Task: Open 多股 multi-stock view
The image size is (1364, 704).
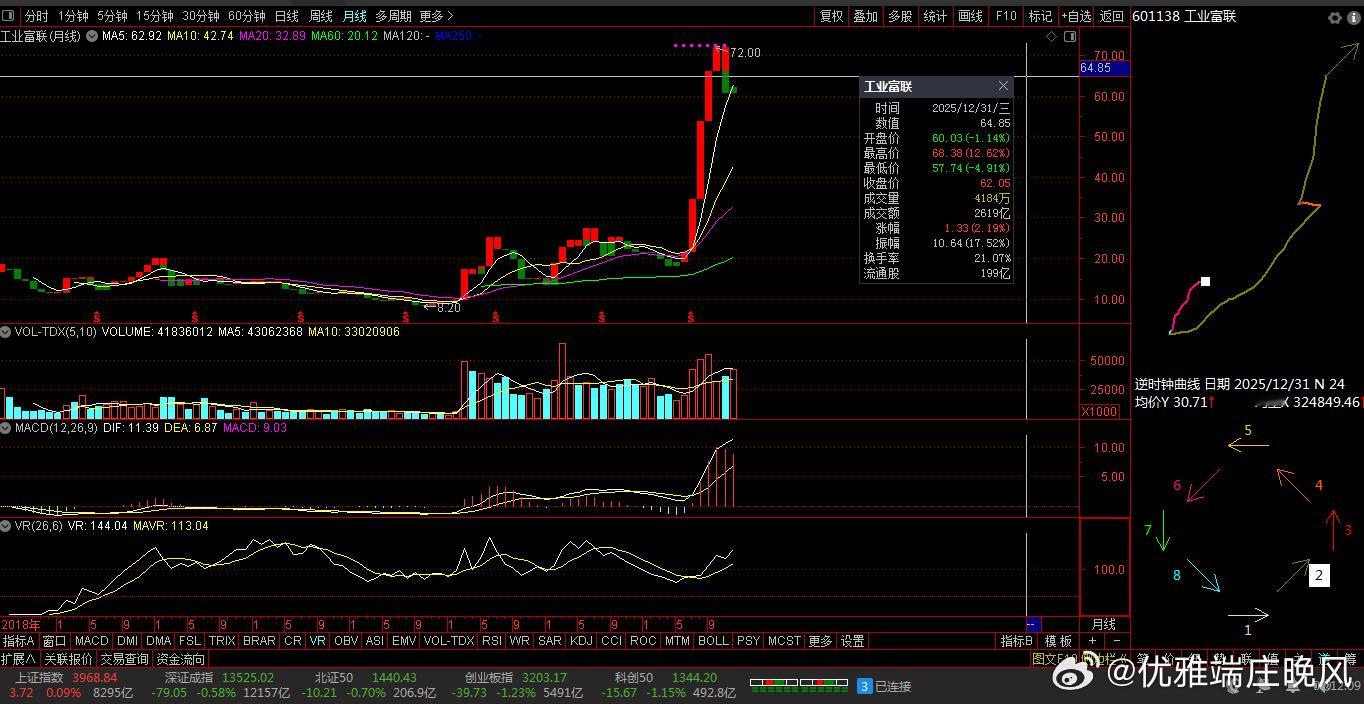Action: pos(900,16)
